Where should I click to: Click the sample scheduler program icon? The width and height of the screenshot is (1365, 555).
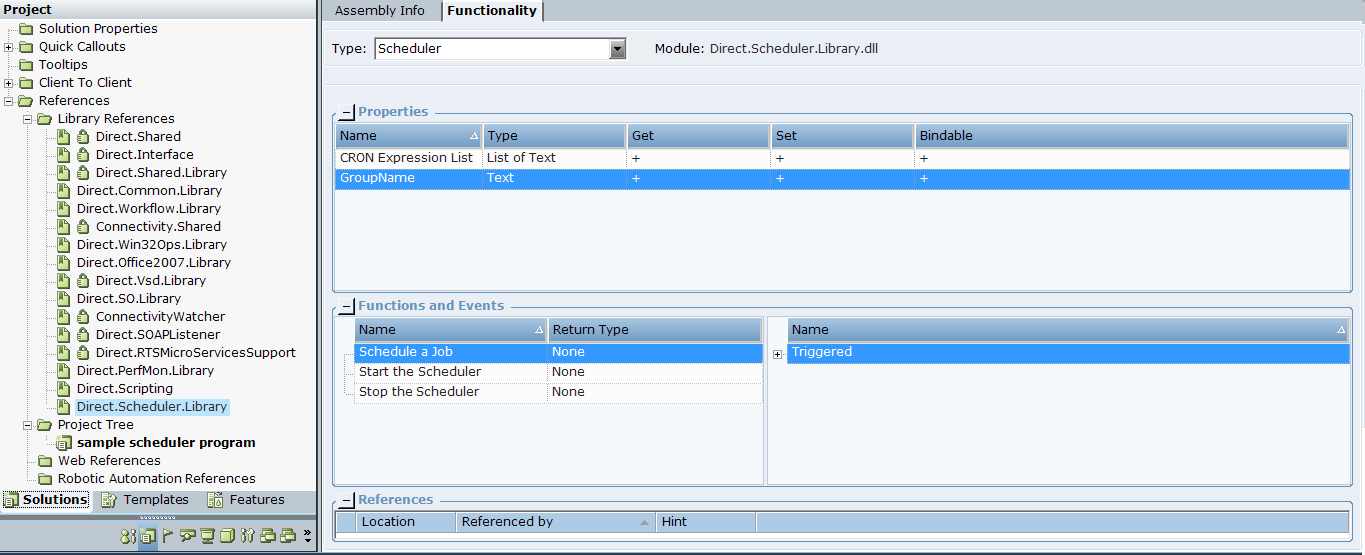pyautogui.click(x=64, y=443)
